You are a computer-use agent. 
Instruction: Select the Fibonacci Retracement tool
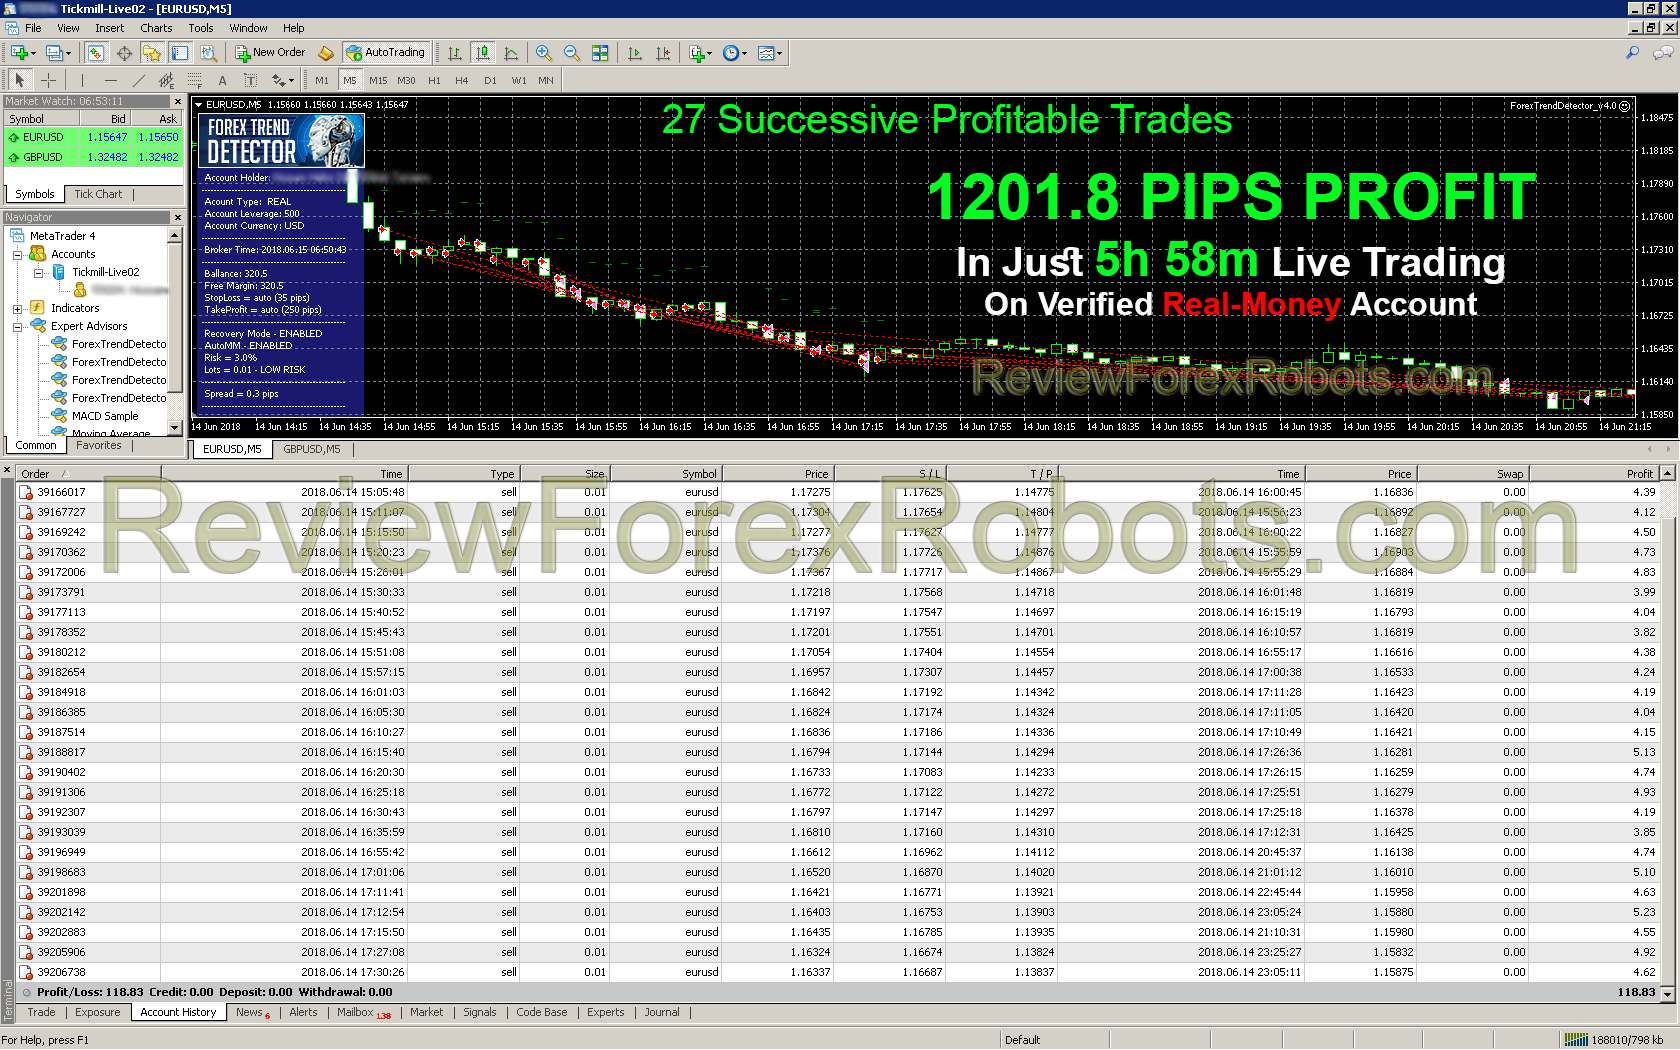point(194,80)
